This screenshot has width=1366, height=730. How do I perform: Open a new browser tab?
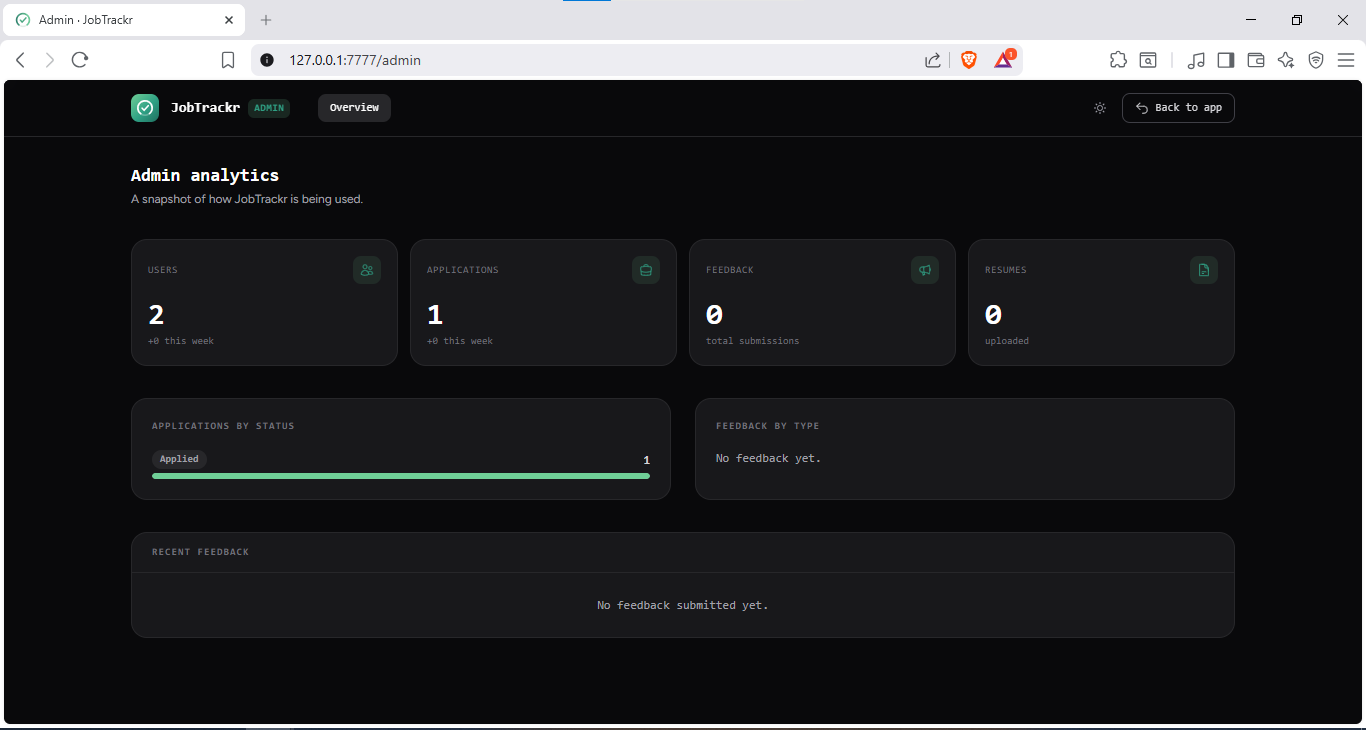click(x=266, y=20)
